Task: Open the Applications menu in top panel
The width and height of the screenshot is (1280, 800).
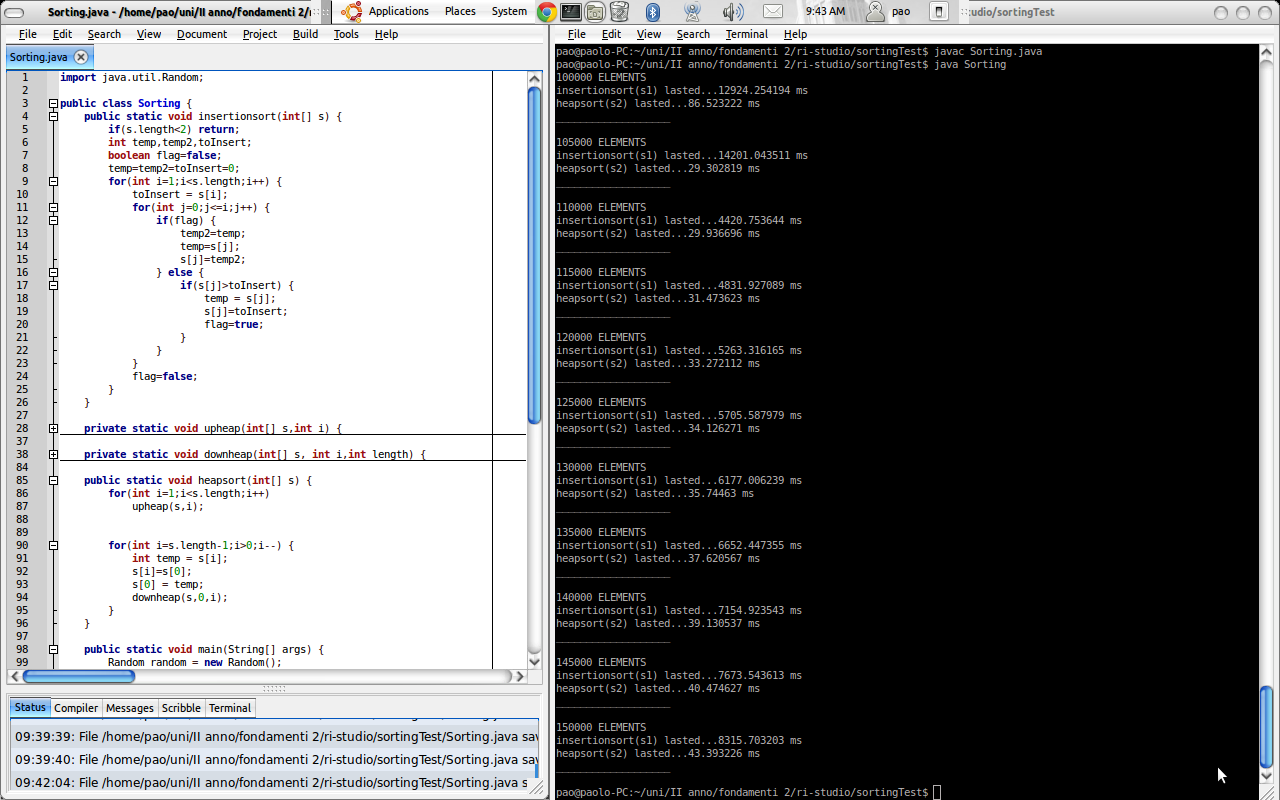Action: click(x=398, y=12)
